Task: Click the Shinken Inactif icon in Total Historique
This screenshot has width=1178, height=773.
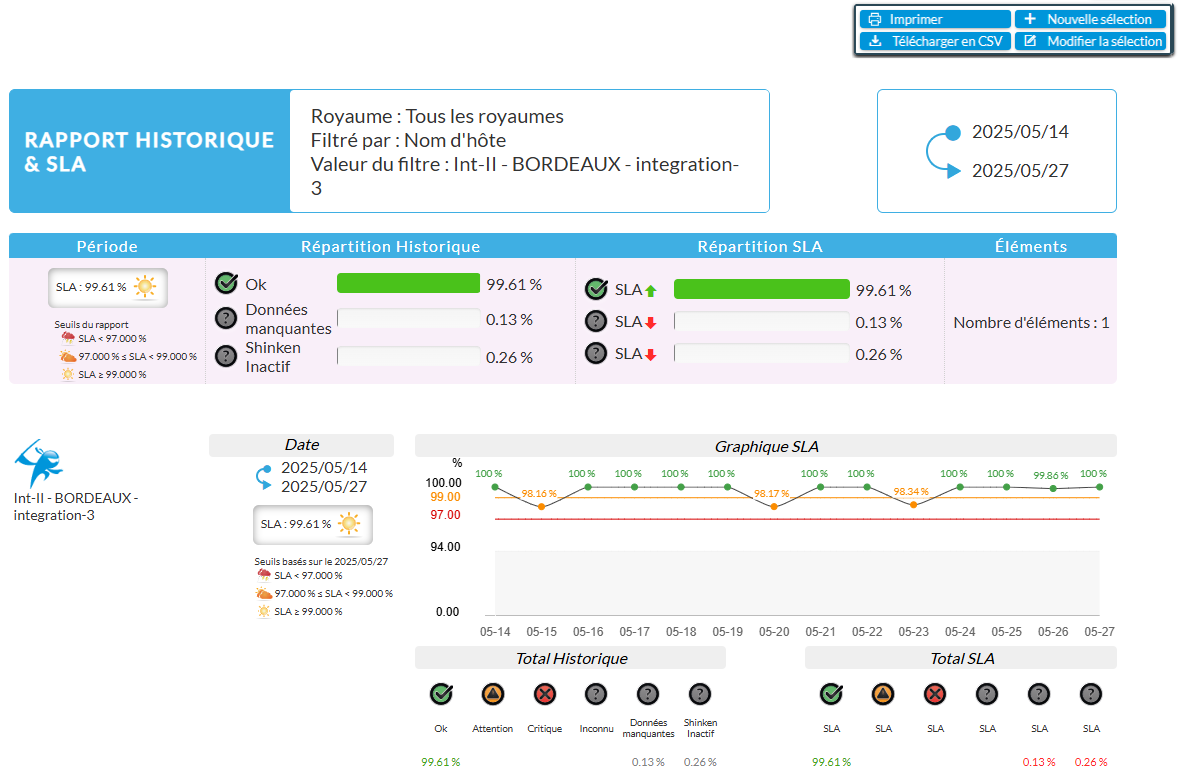Action: tap(700, 694)
